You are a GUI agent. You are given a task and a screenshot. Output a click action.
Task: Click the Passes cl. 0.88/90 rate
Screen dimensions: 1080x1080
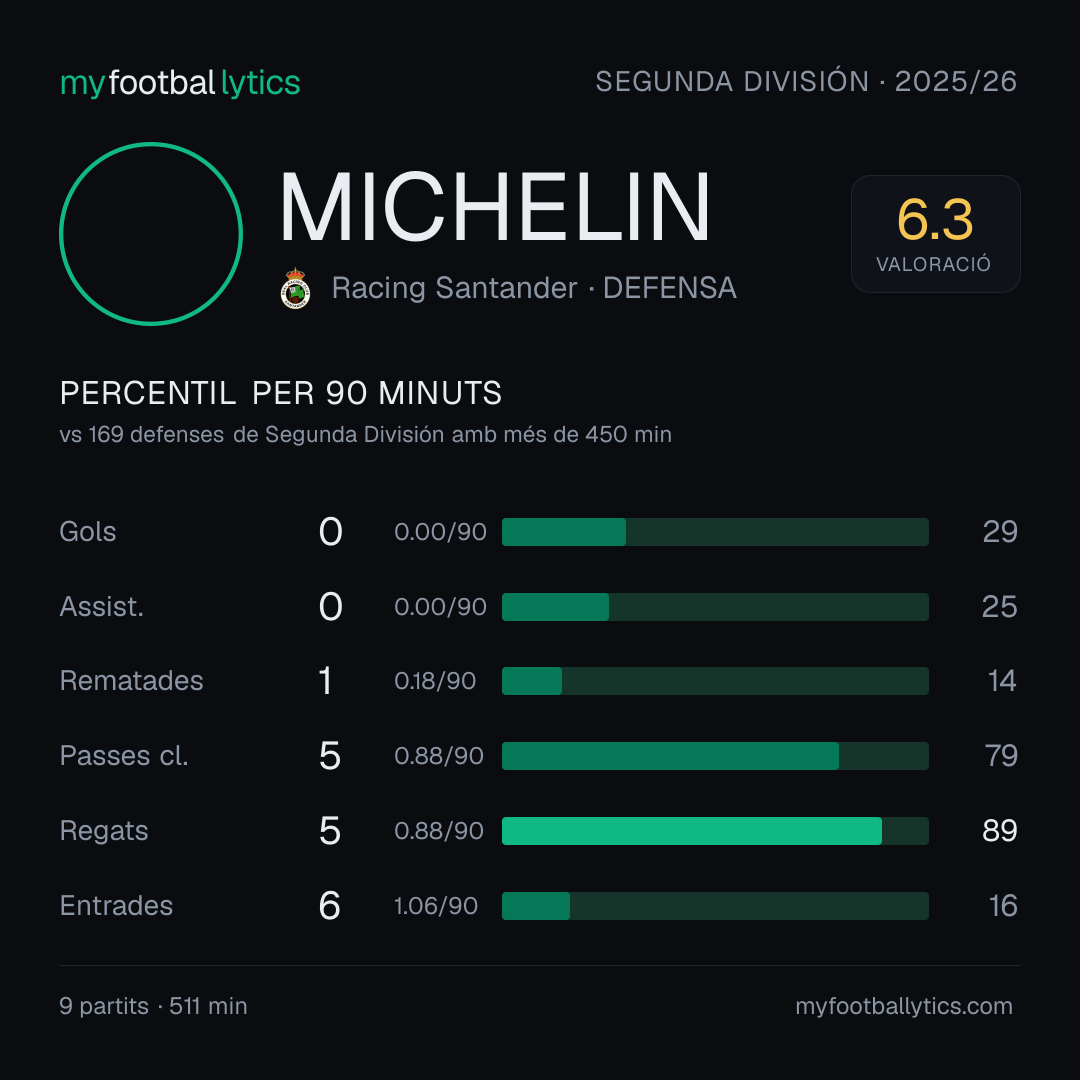tap(439, 756)
